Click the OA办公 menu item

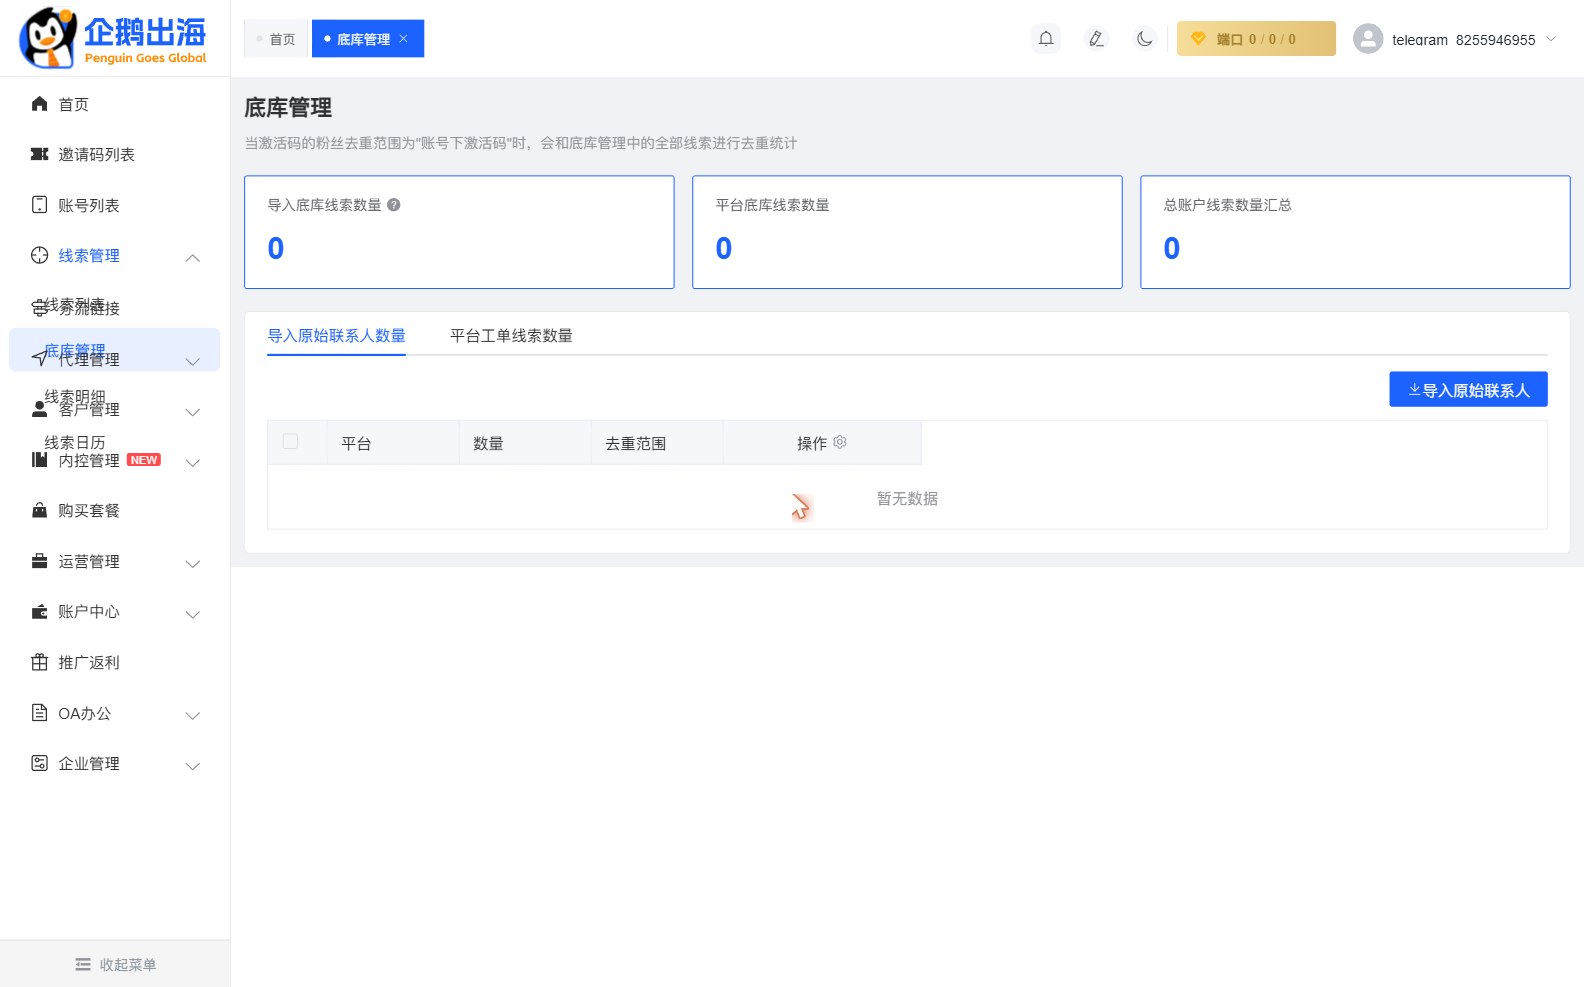point(84,713)
